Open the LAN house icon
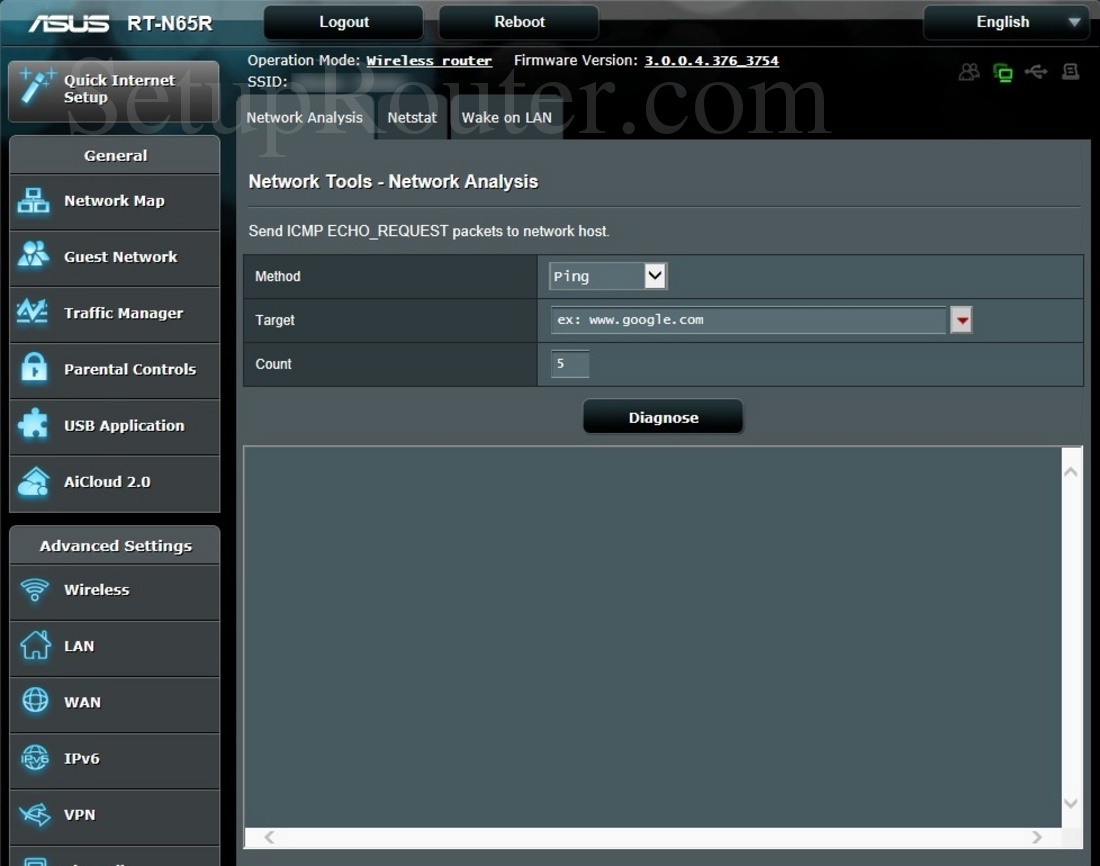This screenshot has width=1100, height=866. pyautogui.click(x=34, y=646)
